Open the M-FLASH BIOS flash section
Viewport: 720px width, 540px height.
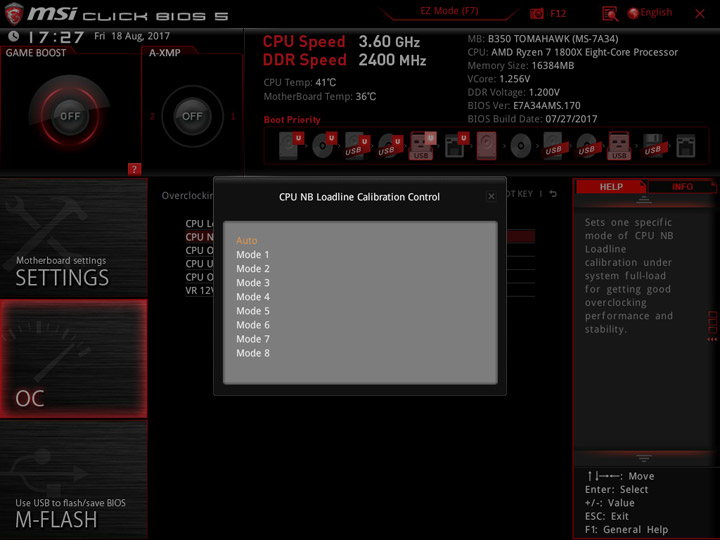(x=73, y=480)
